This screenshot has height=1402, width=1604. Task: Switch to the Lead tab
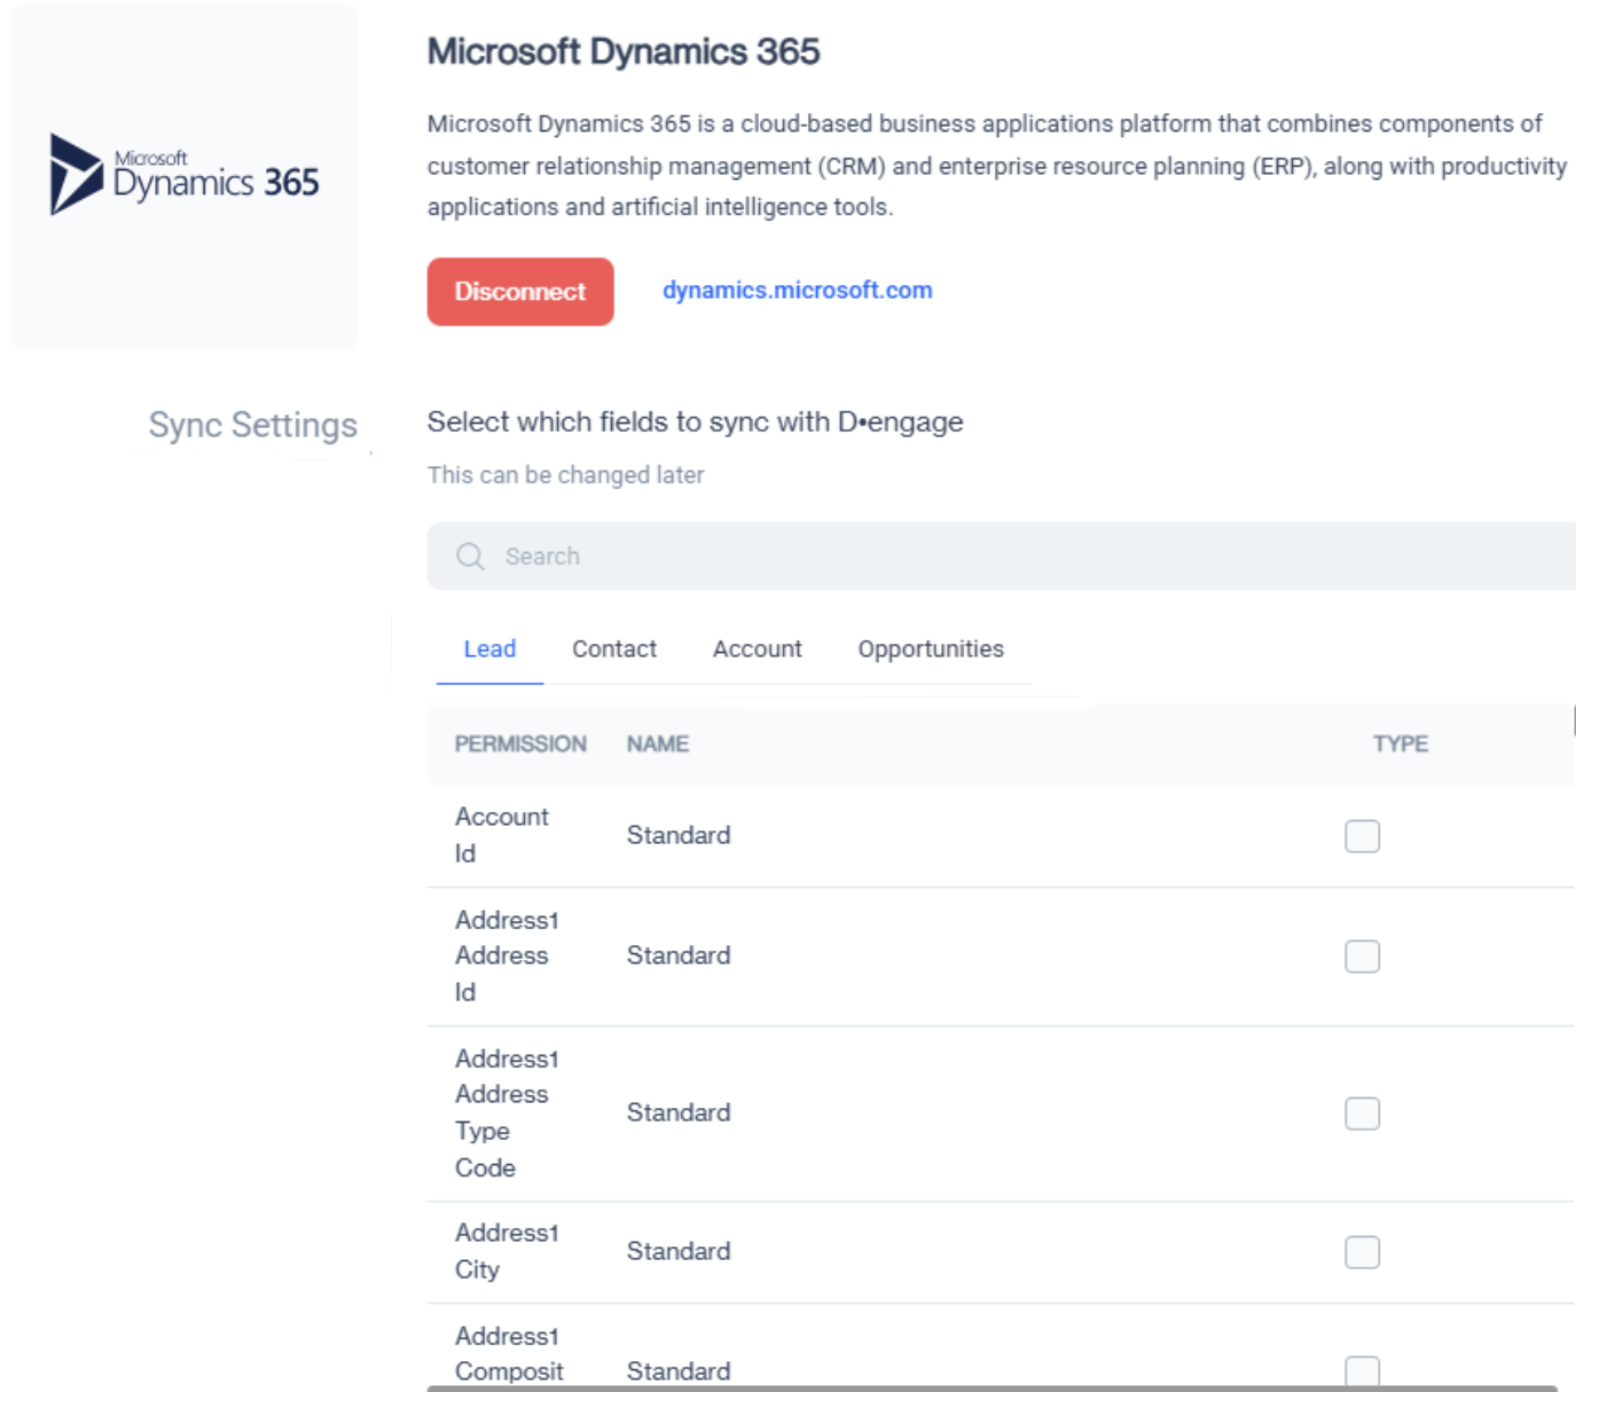[490, 649]
